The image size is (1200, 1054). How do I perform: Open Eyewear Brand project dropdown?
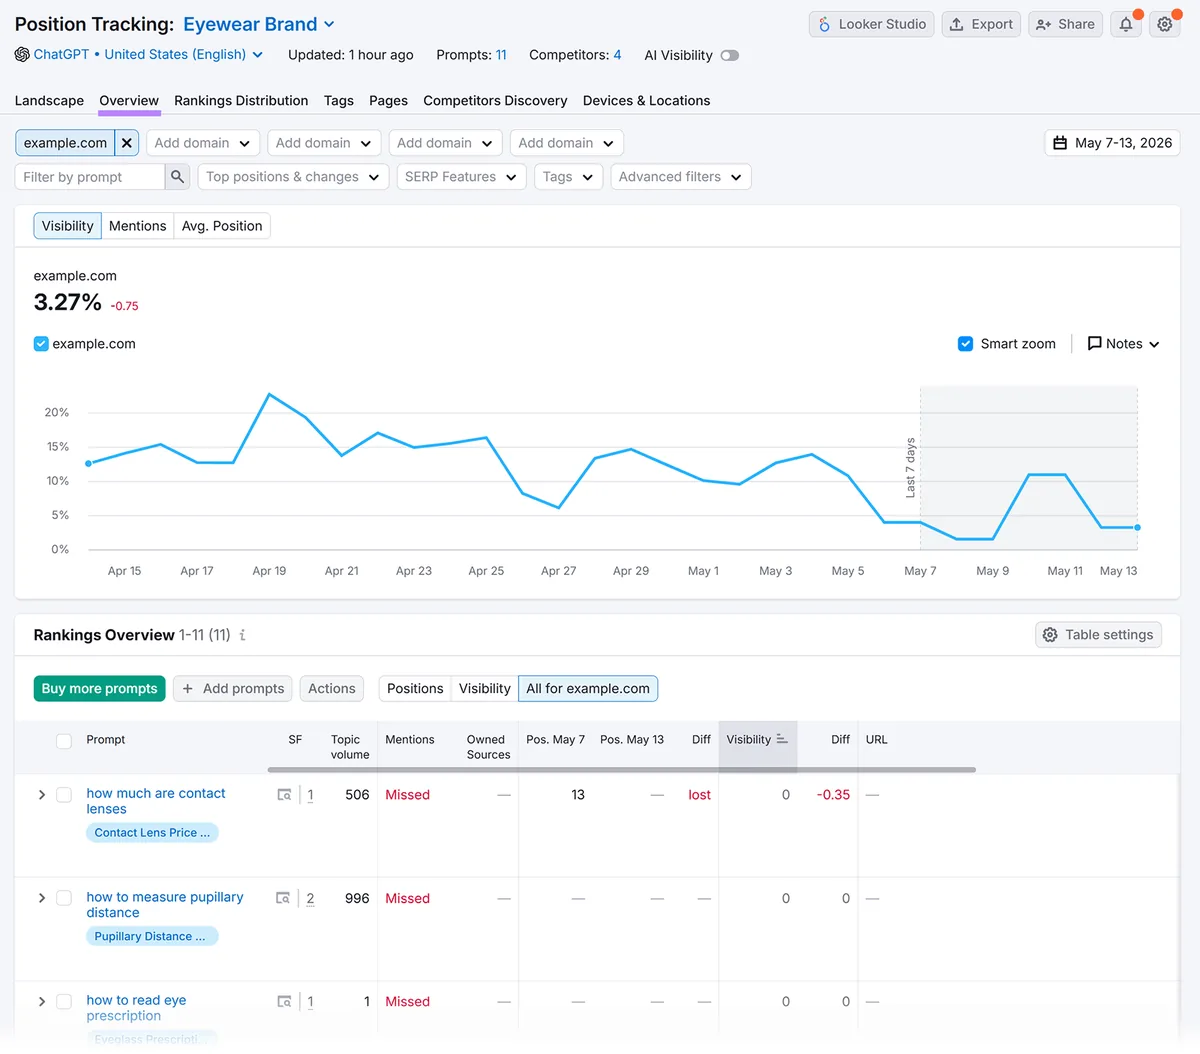pyautogui.click(x=259, y=24)
